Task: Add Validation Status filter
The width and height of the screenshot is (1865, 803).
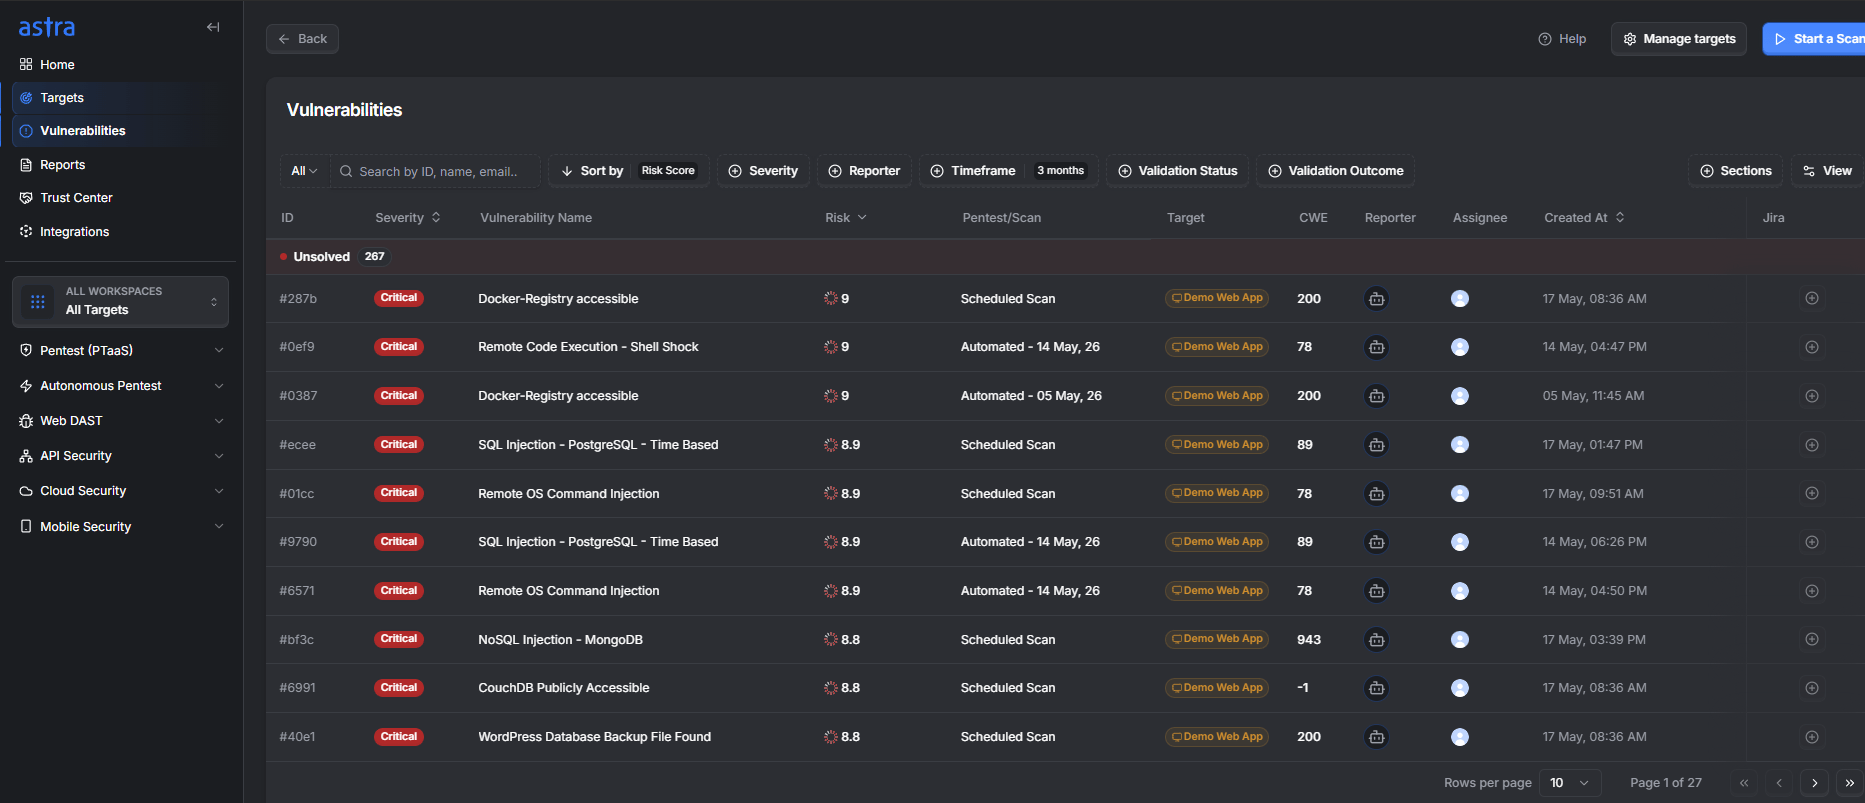Action: click(1177, 171)
